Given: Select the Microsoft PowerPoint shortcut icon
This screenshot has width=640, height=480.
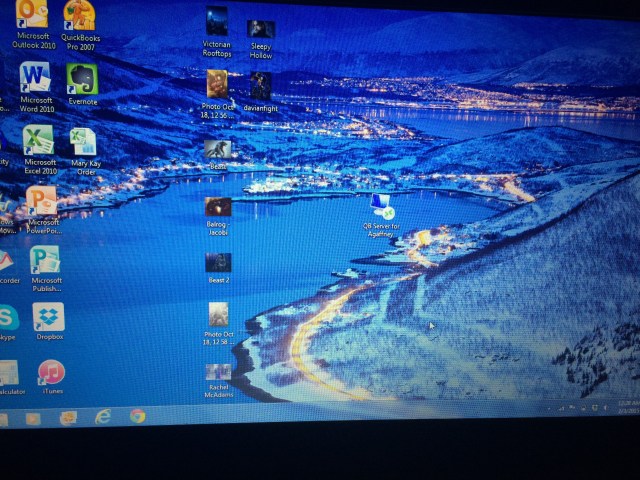Looking at the screenshot, I should (42, 201).
